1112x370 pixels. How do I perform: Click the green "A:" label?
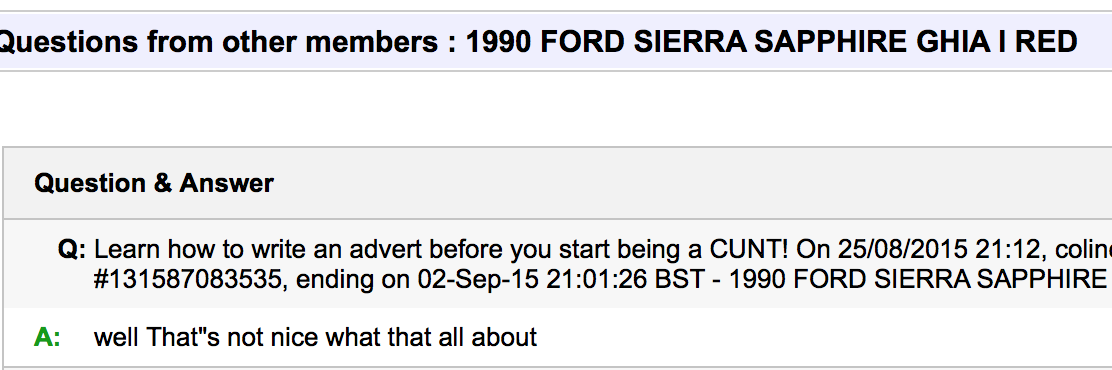pos(47,337)
